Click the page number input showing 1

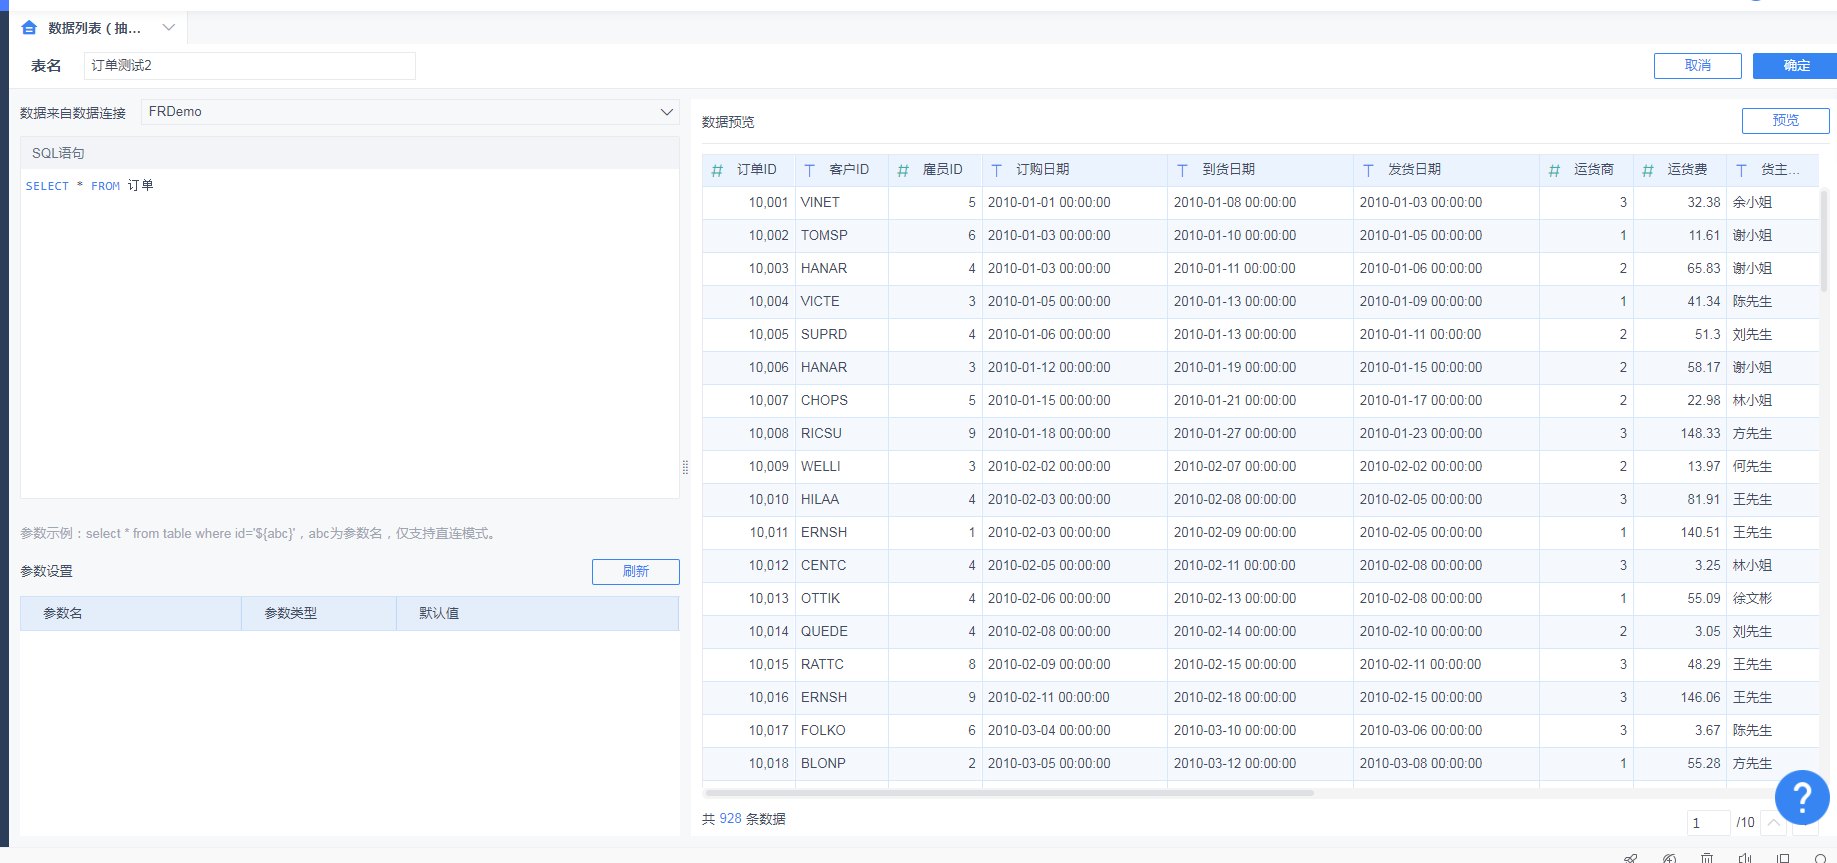(x=1708, y=823)
